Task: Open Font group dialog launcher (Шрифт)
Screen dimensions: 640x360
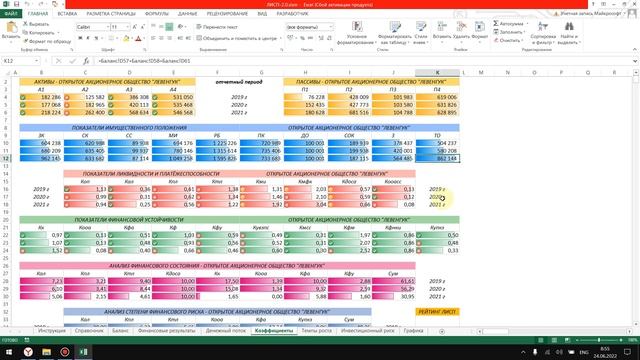Action: (x=144, y=50)
